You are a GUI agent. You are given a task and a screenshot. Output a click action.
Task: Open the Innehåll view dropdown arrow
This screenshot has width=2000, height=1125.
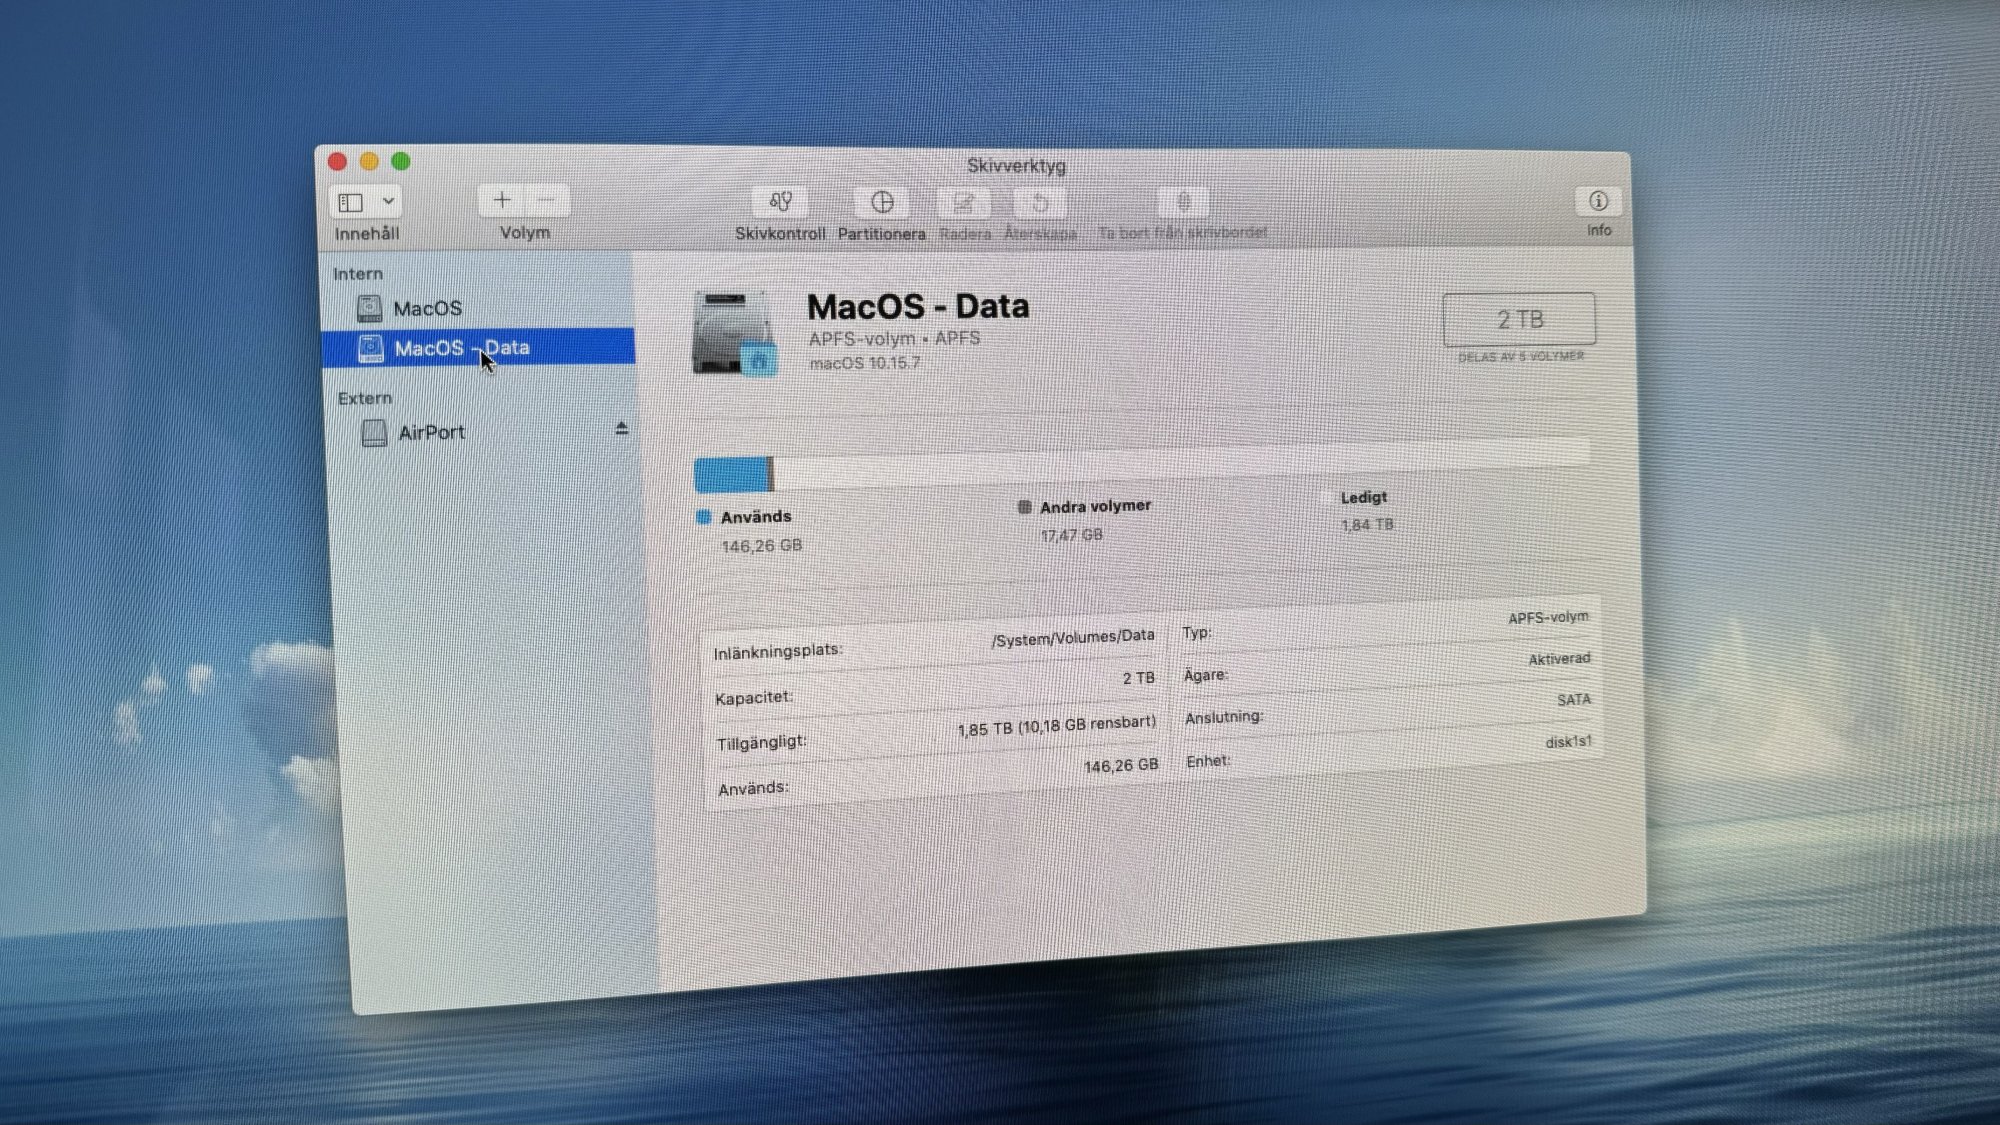click(x=388, y=202)
